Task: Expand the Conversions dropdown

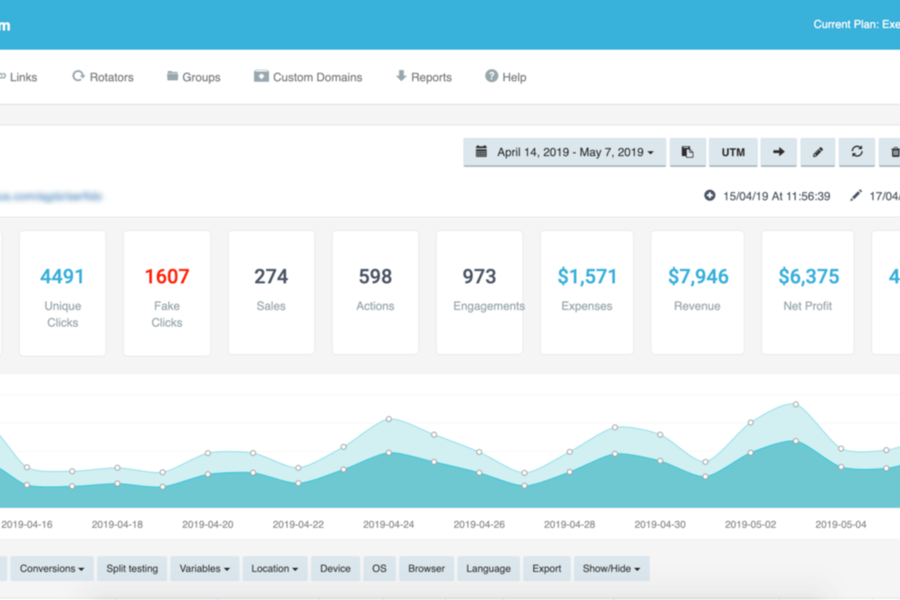Action: point(51,568)
